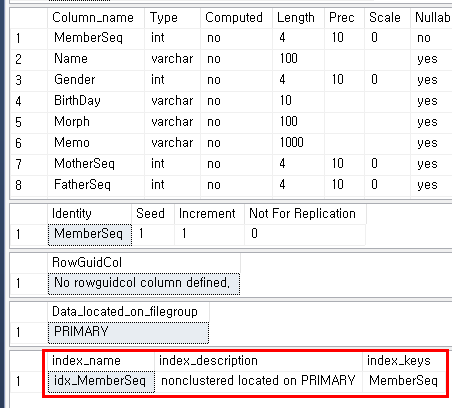Click the Scale column header
The image size is (452, 408).
pyautogui.click(x=387, y=18)
